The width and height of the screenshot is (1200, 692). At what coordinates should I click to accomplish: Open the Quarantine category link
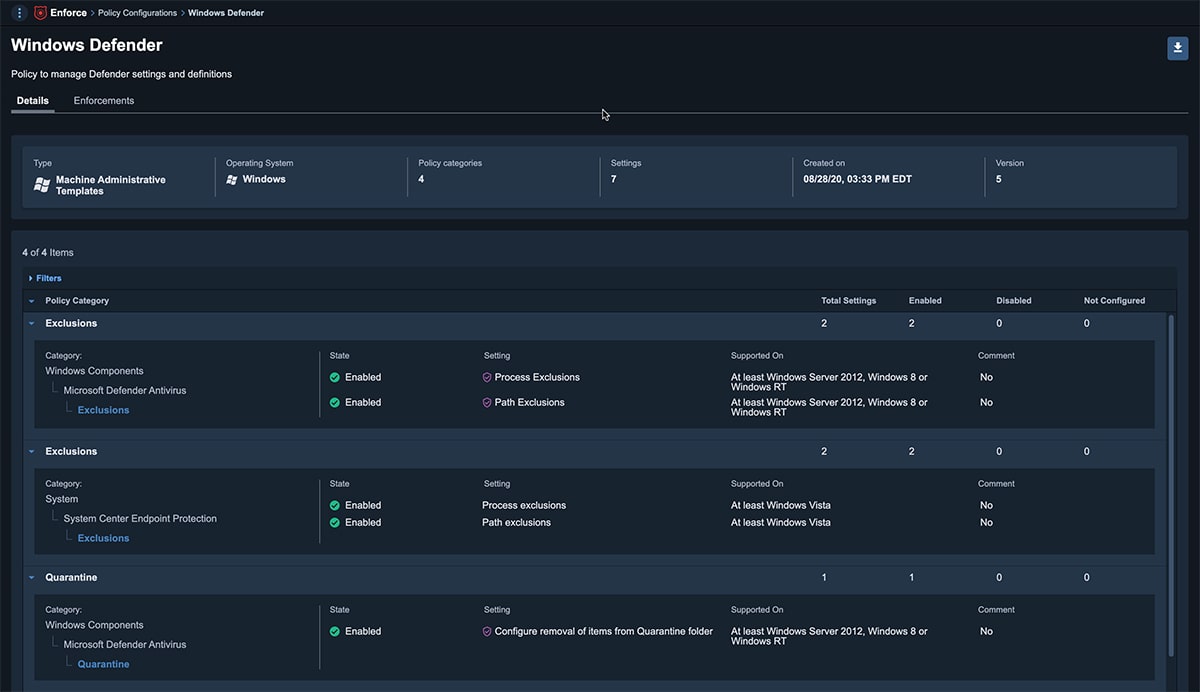[103, 664]
